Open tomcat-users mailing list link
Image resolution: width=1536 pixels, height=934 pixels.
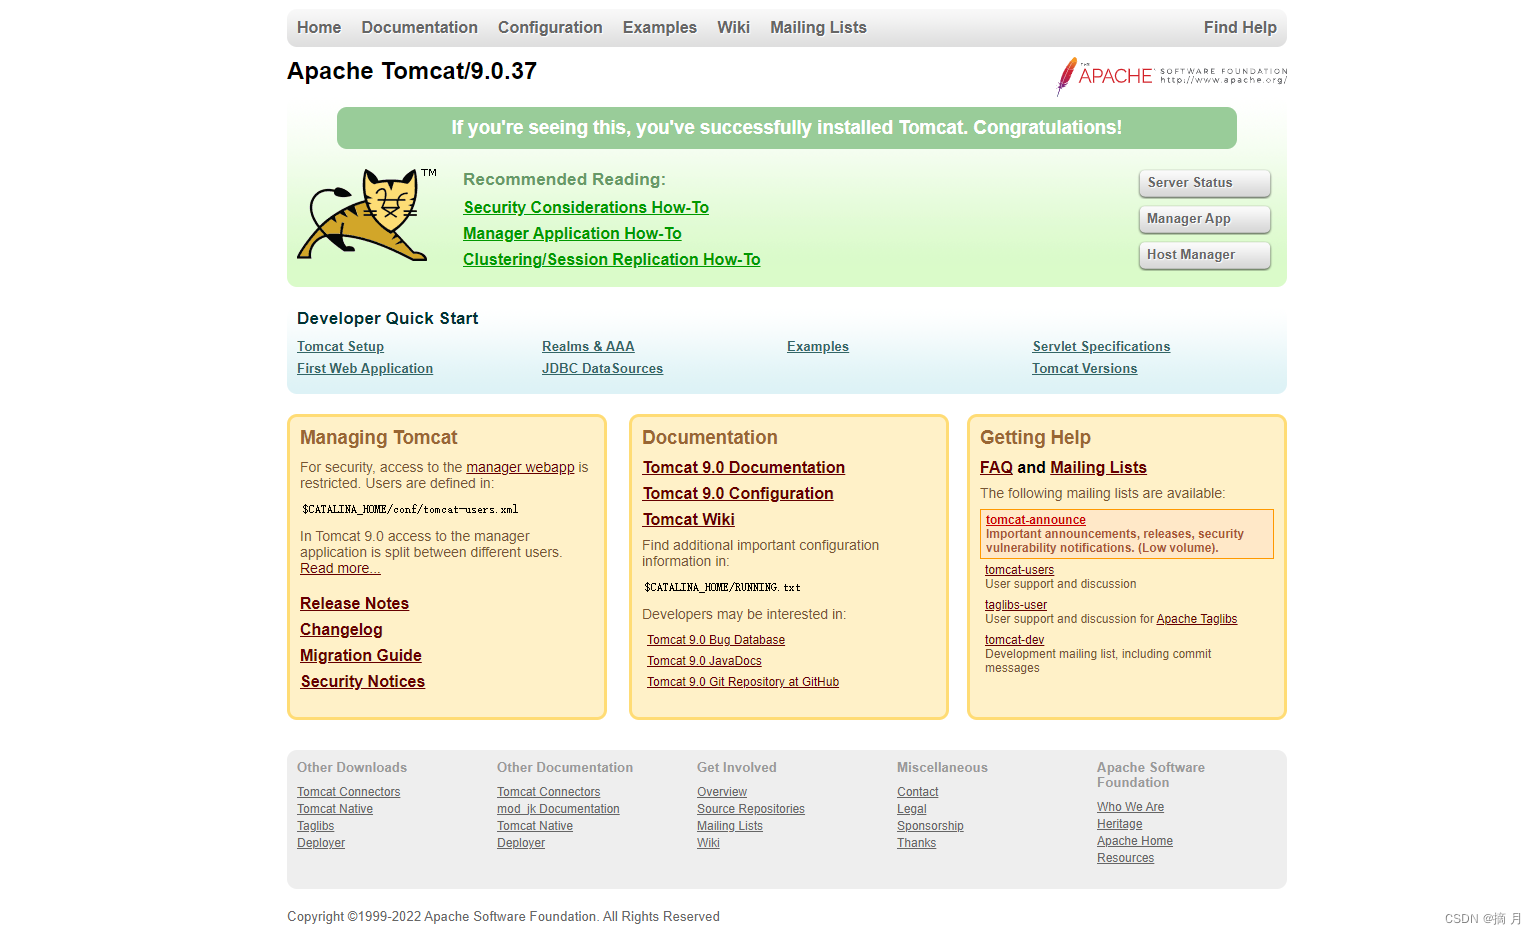tap(1019, 570)
